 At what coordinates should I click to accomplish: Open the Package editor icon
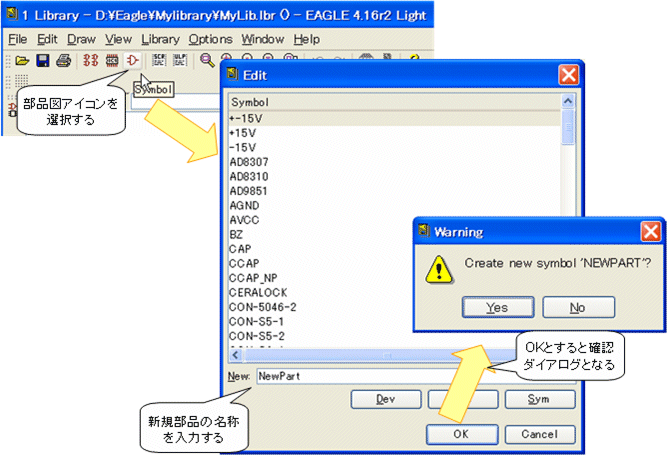point(112,61)
